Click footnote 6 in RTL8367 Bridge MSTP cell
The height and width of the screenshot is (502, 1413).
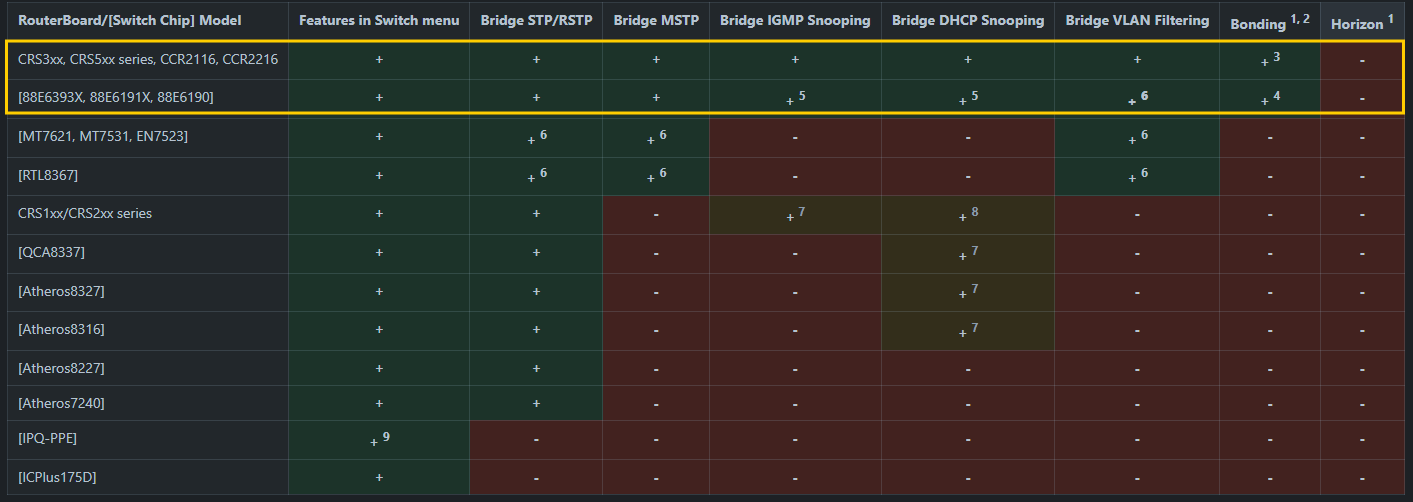[x=662, y=172]
